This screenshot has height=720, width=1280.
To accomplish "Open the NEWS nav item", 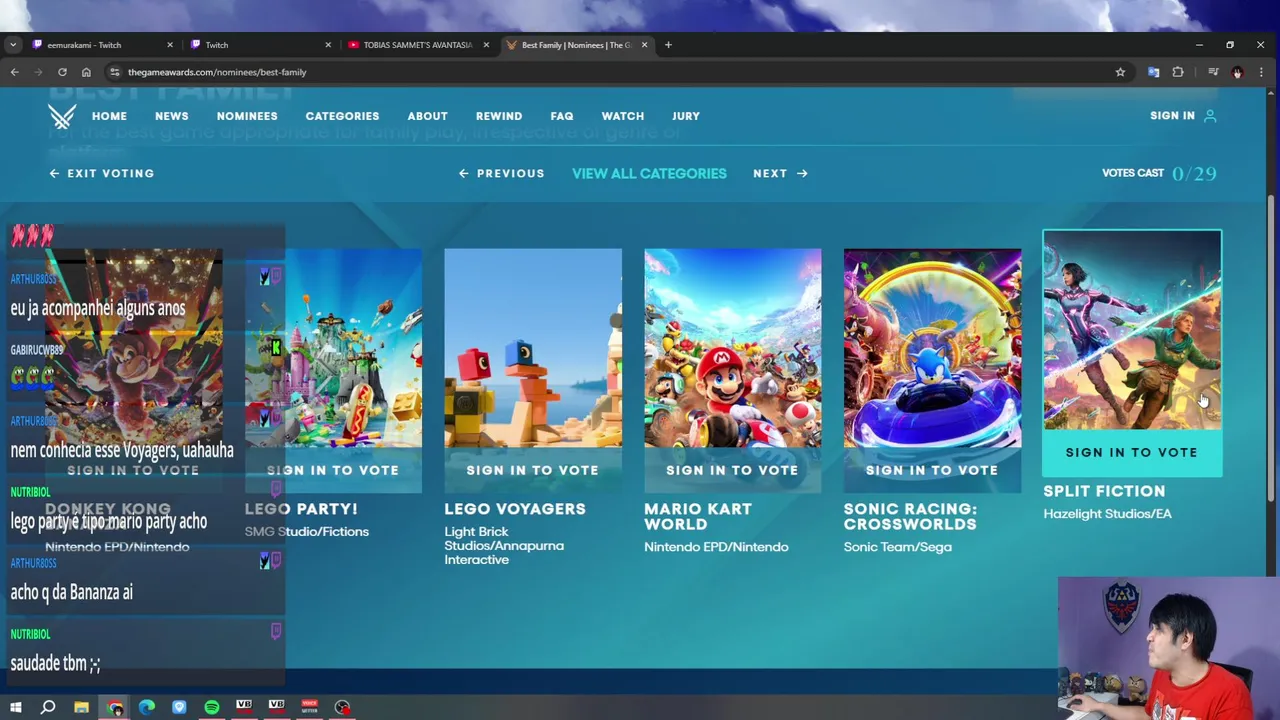I will coord(171,116).
